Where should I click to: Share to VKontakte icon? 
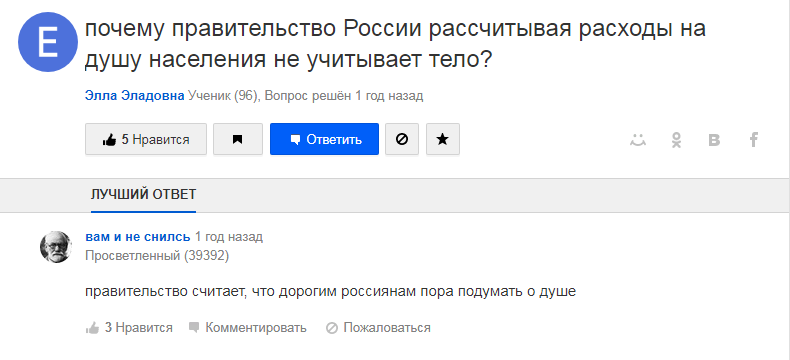coord(714,139)
